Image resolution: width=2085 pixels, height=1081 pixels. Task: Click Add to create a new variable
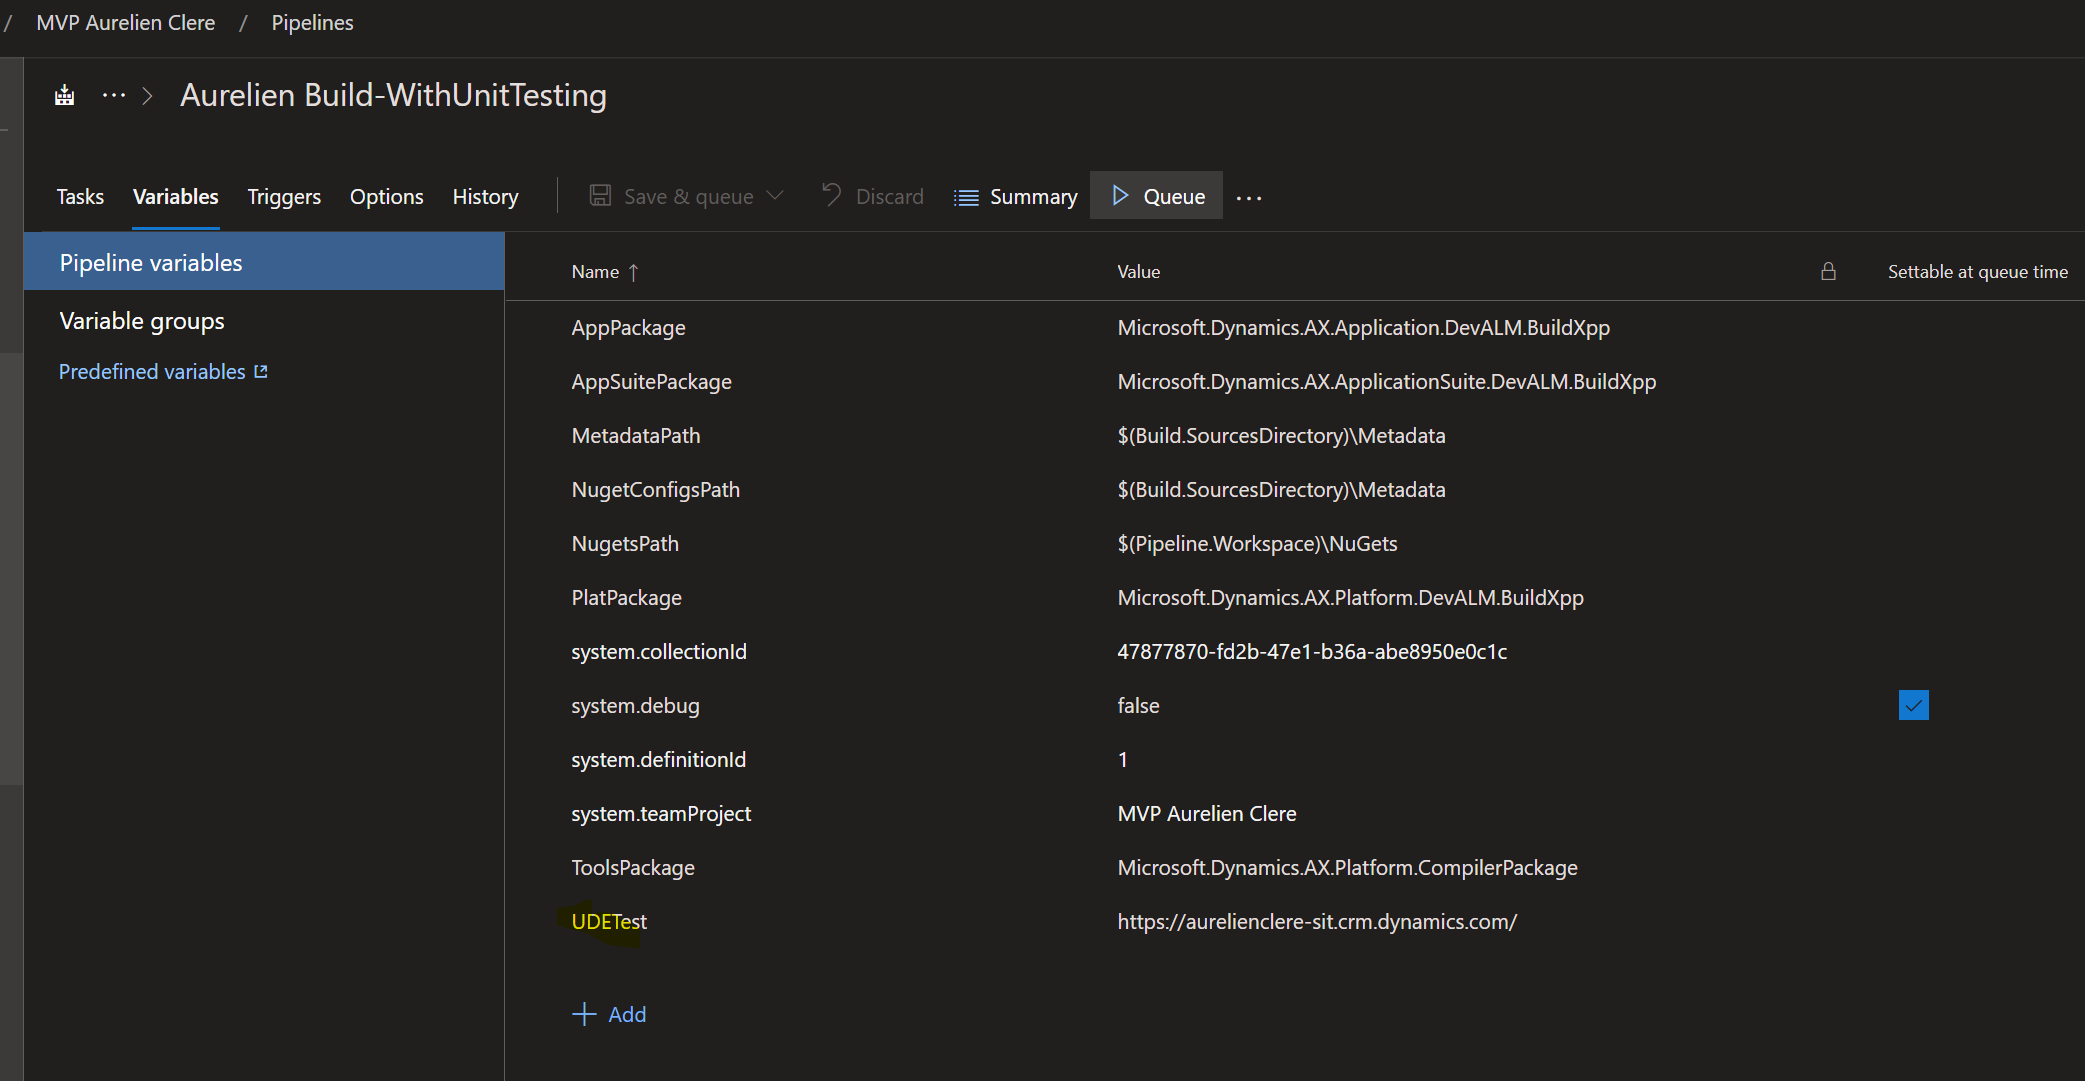(x=609, y=1014)
